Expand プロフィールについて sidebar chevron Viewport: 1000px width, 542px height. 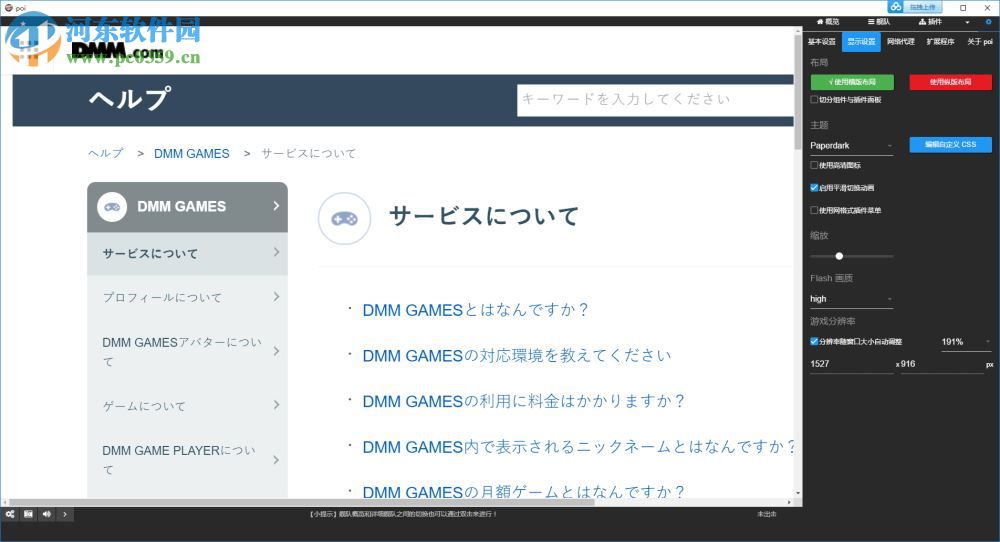pos(276,297)
